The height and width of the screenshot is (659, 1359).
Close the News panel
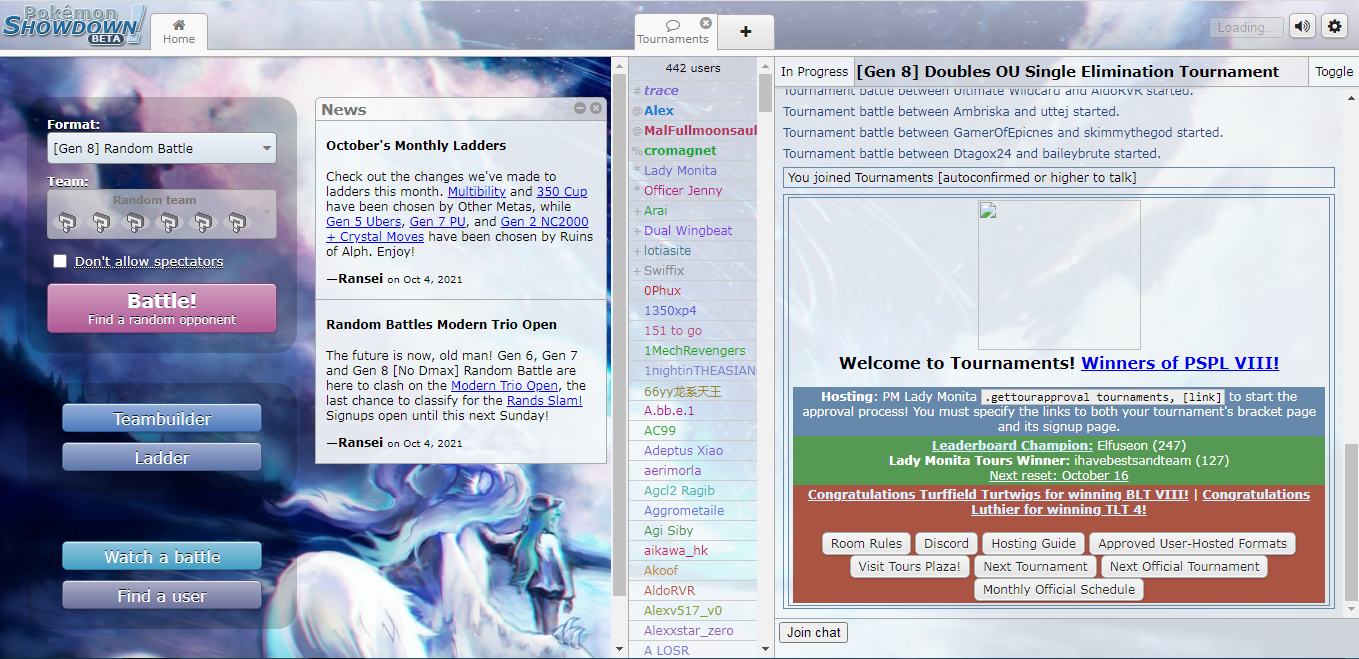coord(596,108)
